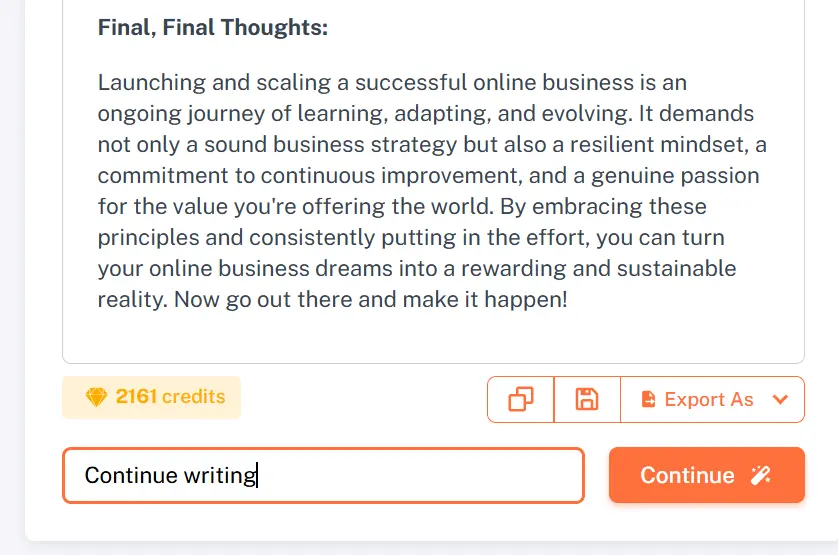Screen dimensions: 838x555
Task: Place the cursor after the word 'writing' in the prompt box
Action: tap(258, 475)
